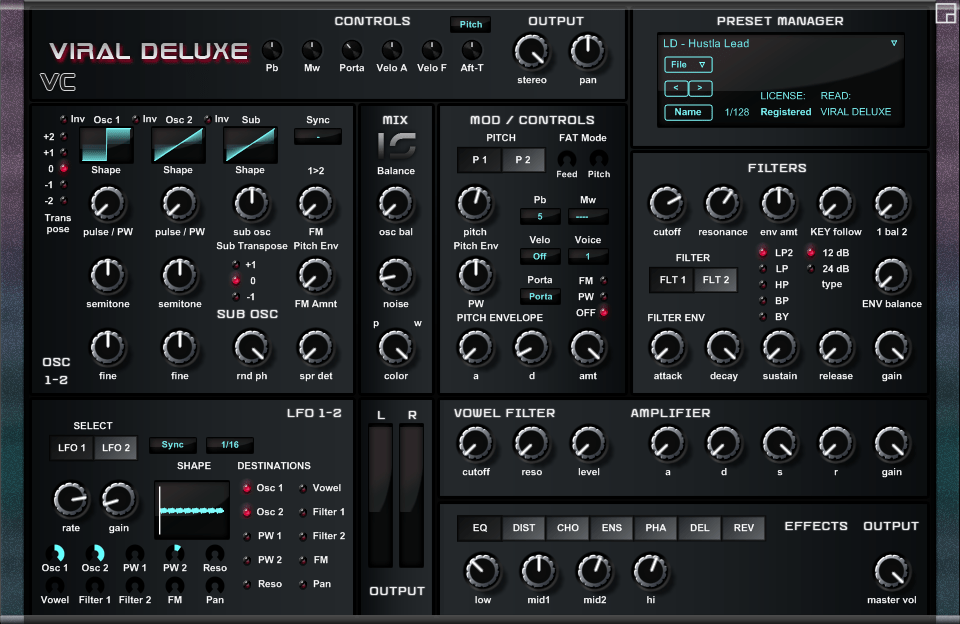
Task: Toggle the Osc 2 Inv LED
Action: pyautogui.click(x=135, y=119)
